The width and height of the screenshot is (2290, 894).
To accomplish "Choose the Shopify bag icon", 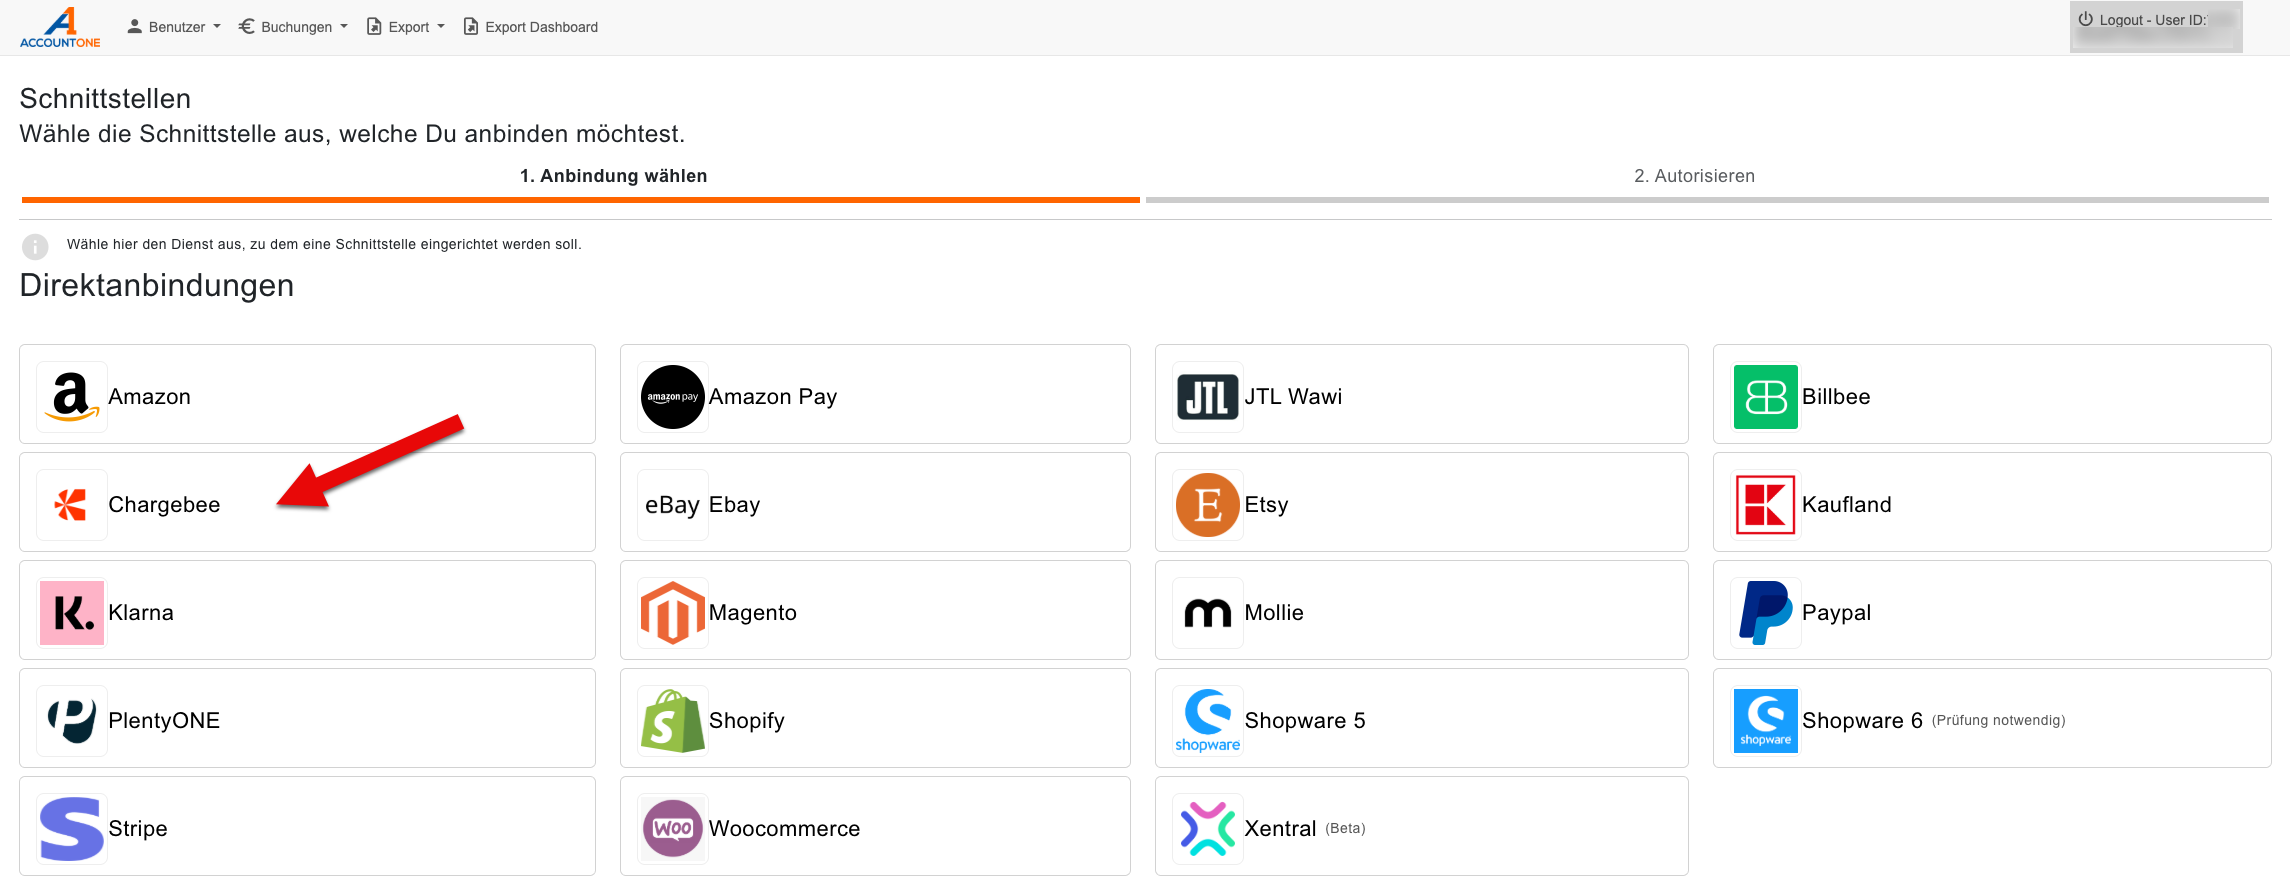I will [x=672, y=721].
